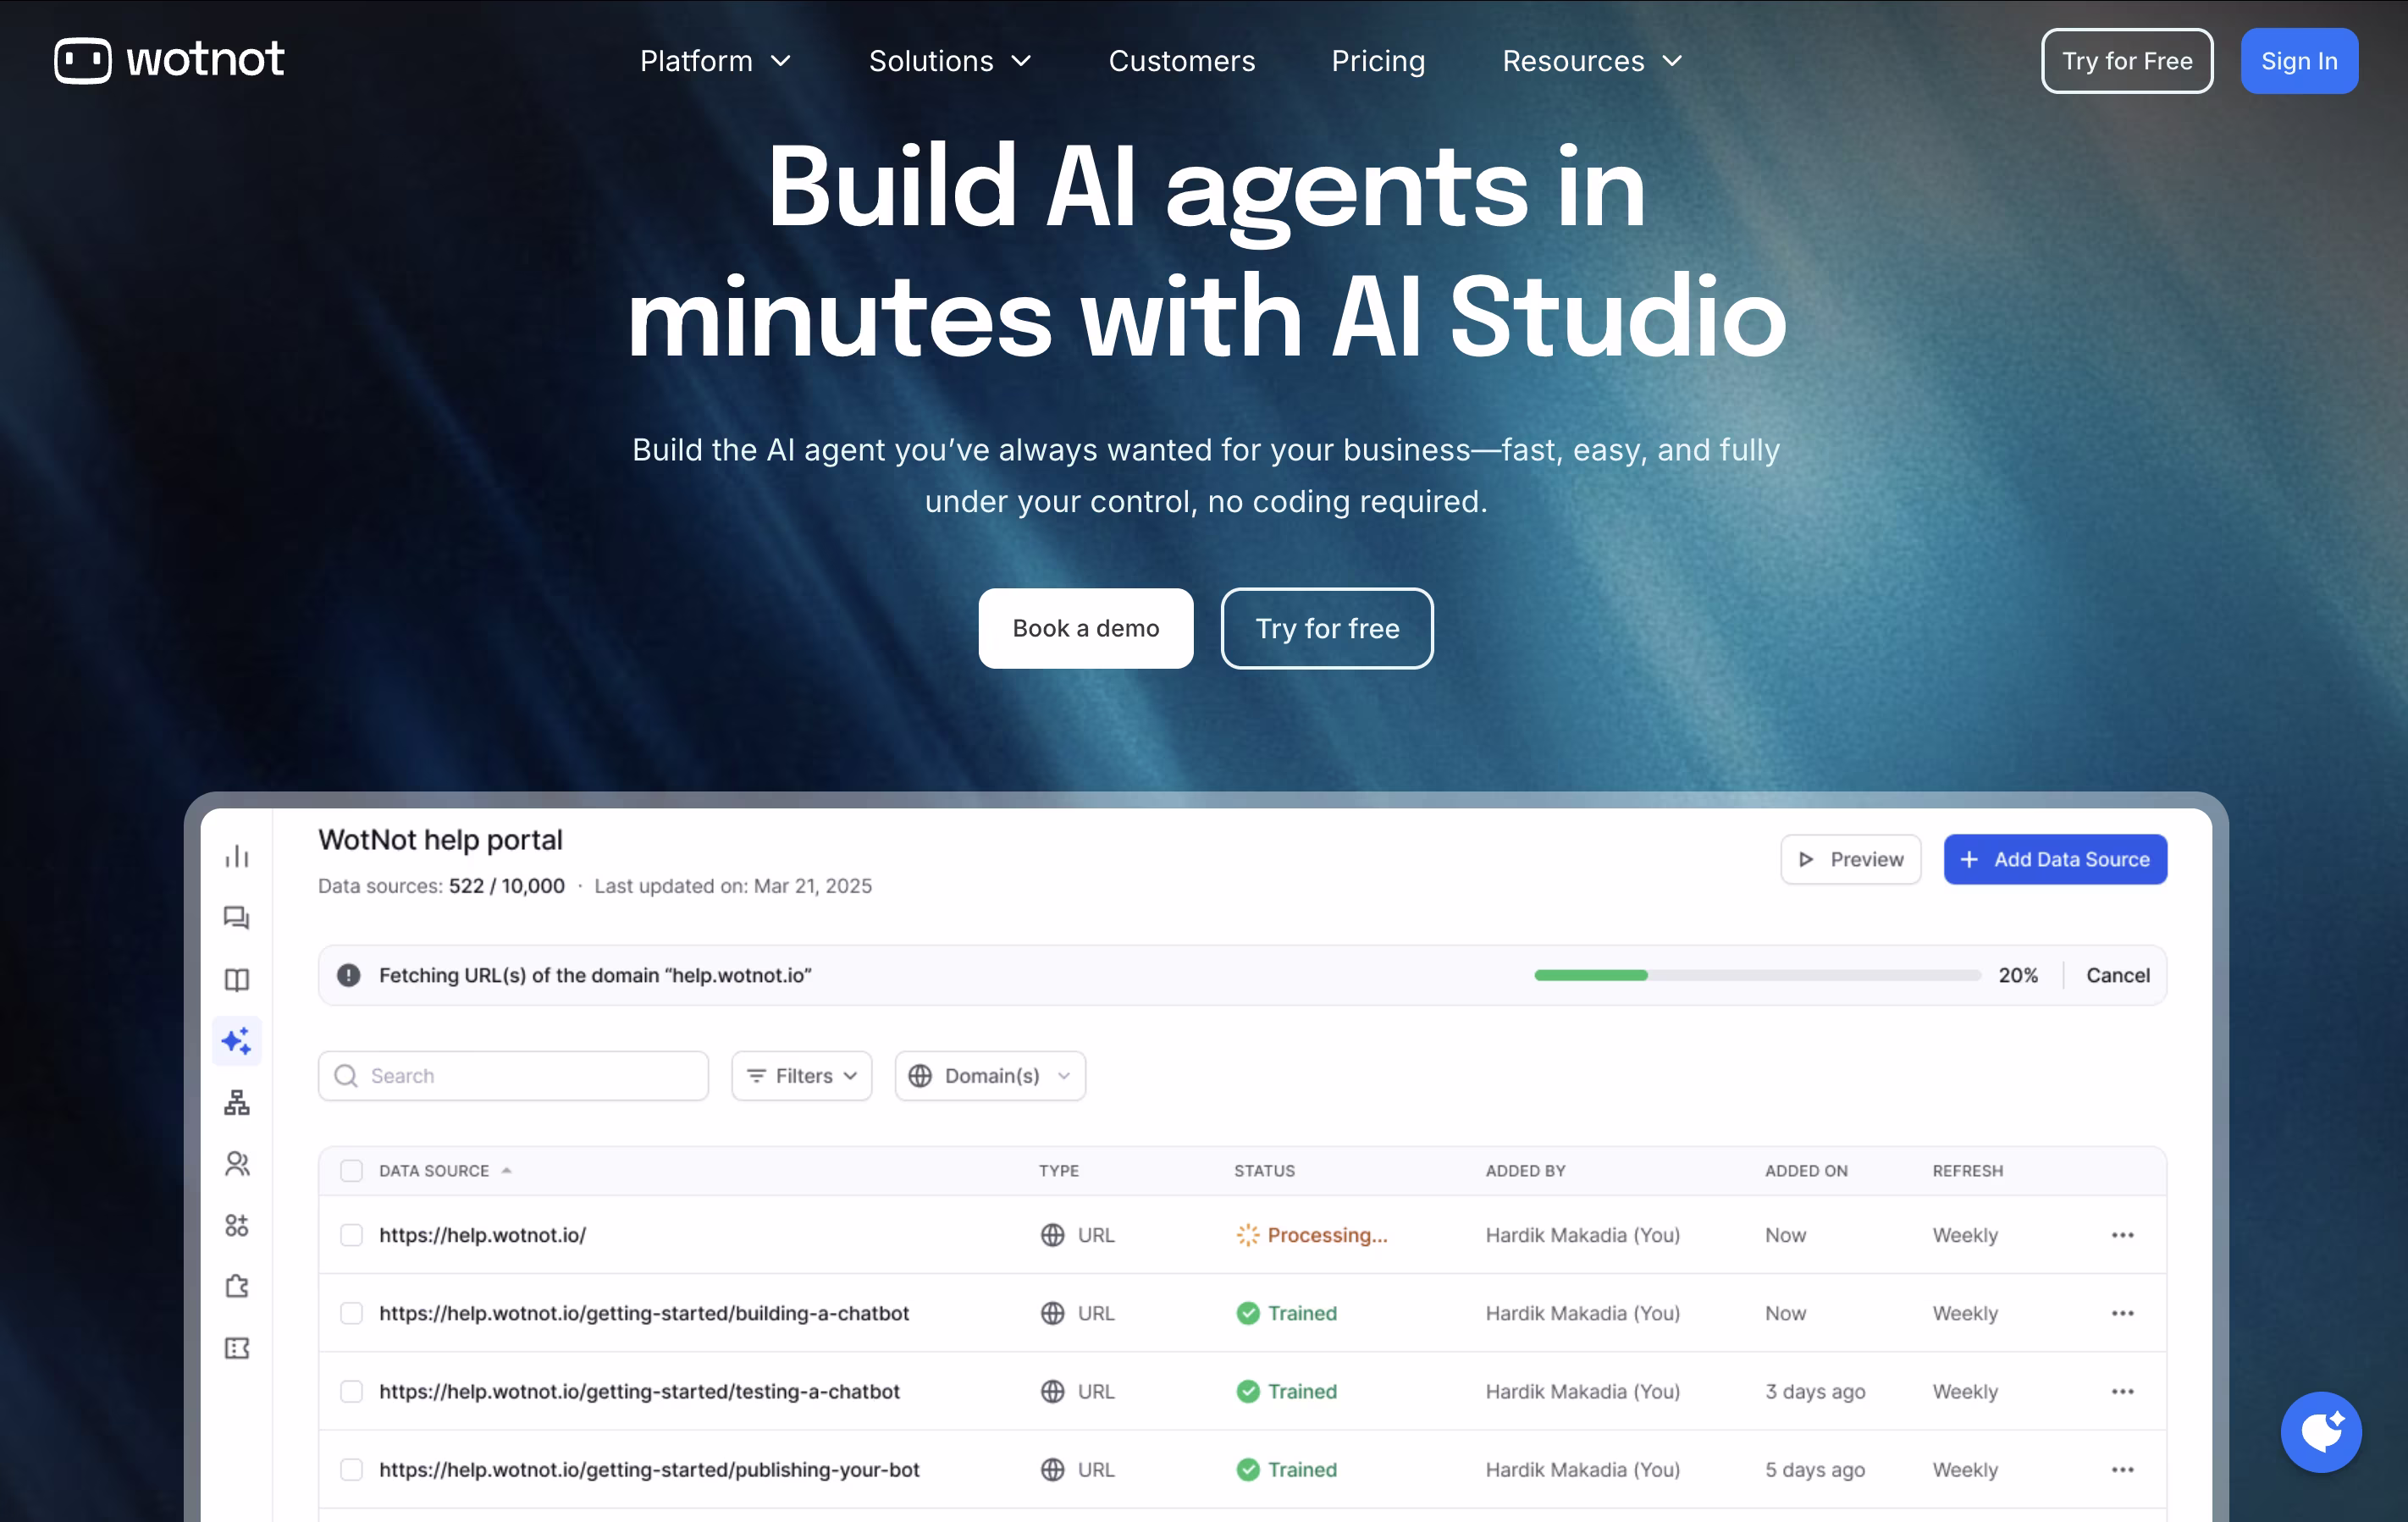Click the globe icon in the help.wotnot.io/ row
The width and height of the screenshot is (2408, 1522).
pyautogui.click(x=1052, y=1235)
